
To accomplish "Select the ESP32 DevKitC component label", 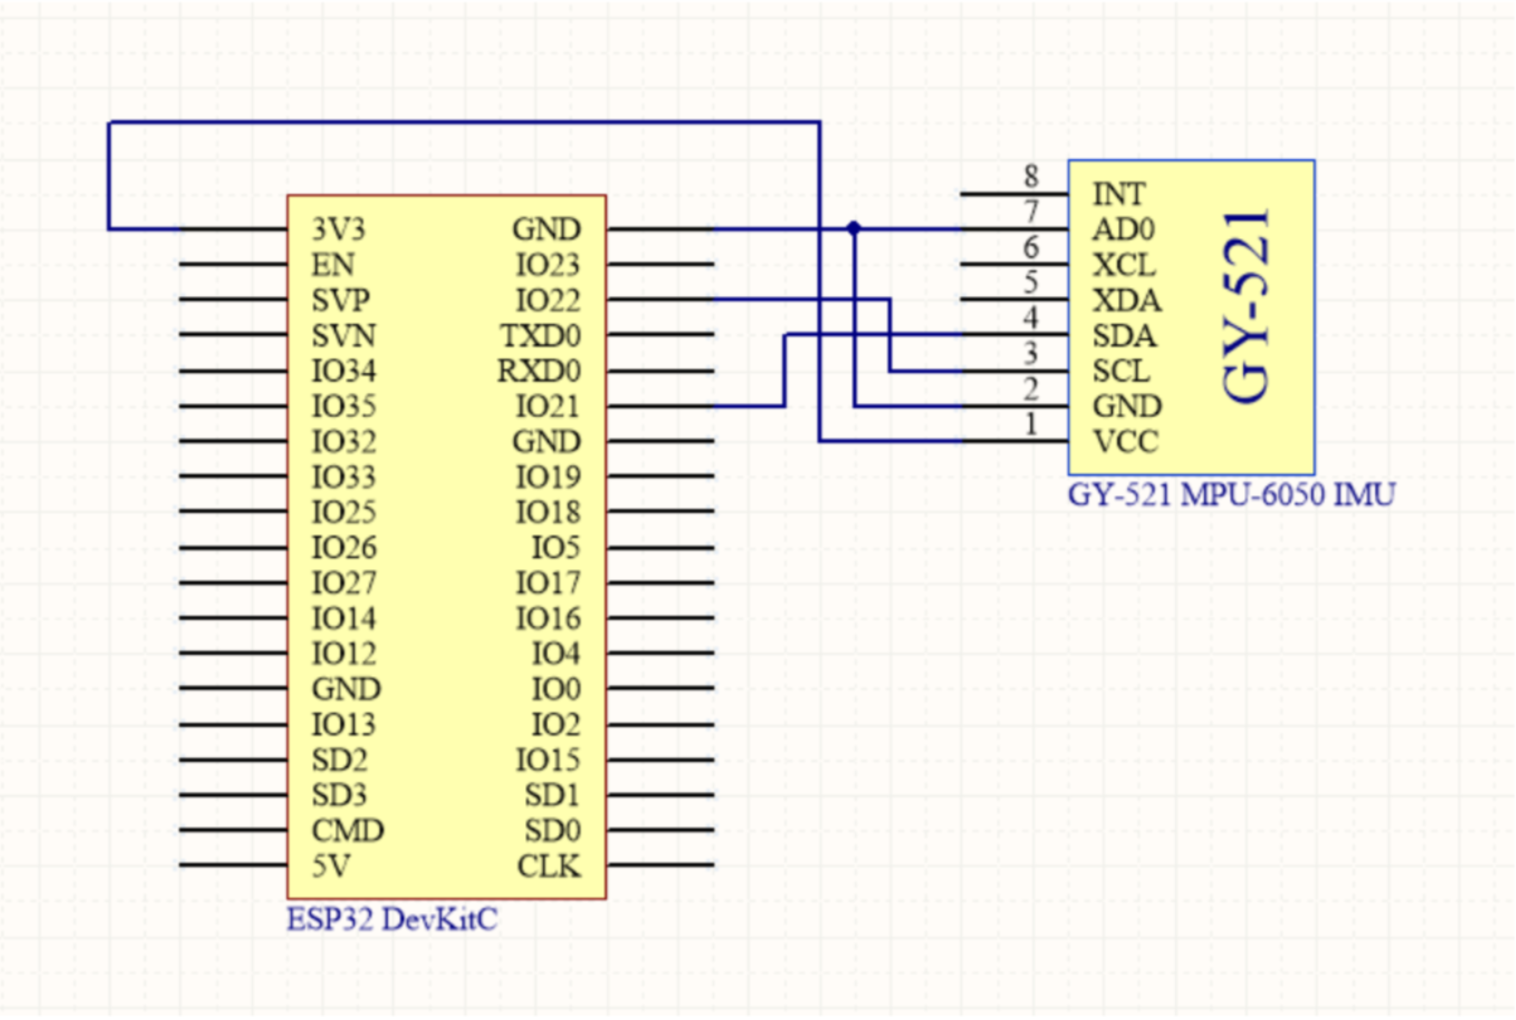I will click(391, 919).
